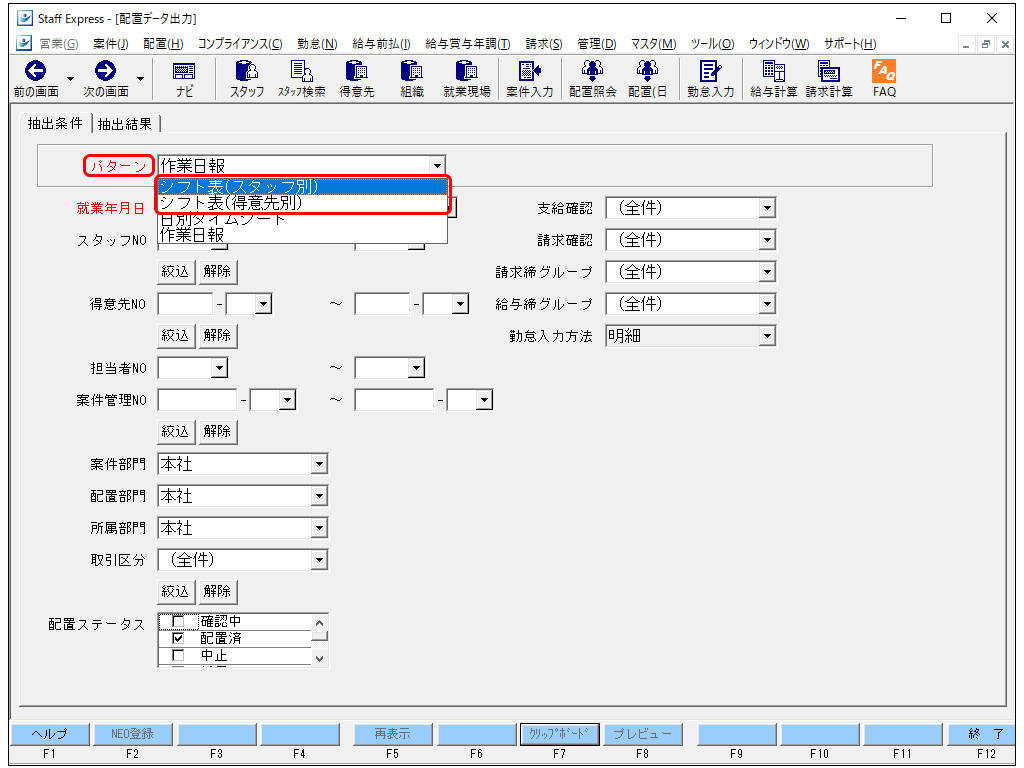1024x768 pixels.
Task: Expand the arrow next to 次の画面
Action: point(140,78)
